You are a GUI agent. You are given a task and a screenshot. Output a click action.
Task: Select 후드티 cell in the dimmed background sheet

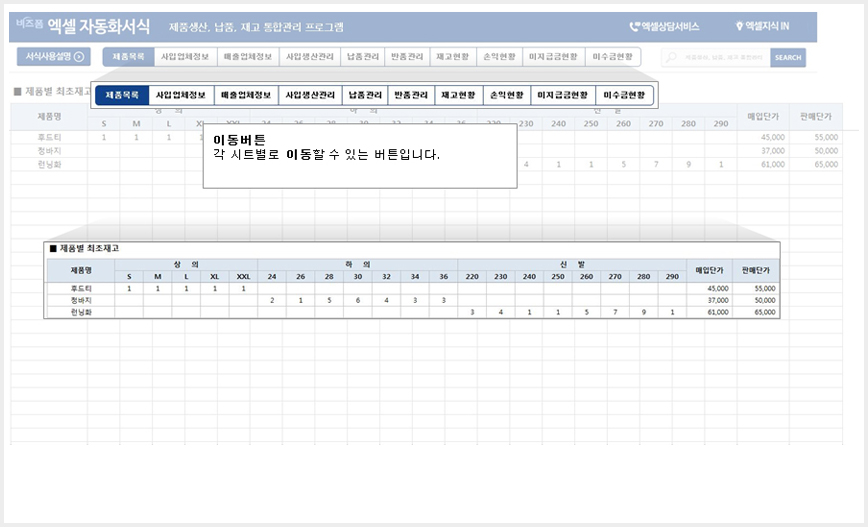(49, 137)
